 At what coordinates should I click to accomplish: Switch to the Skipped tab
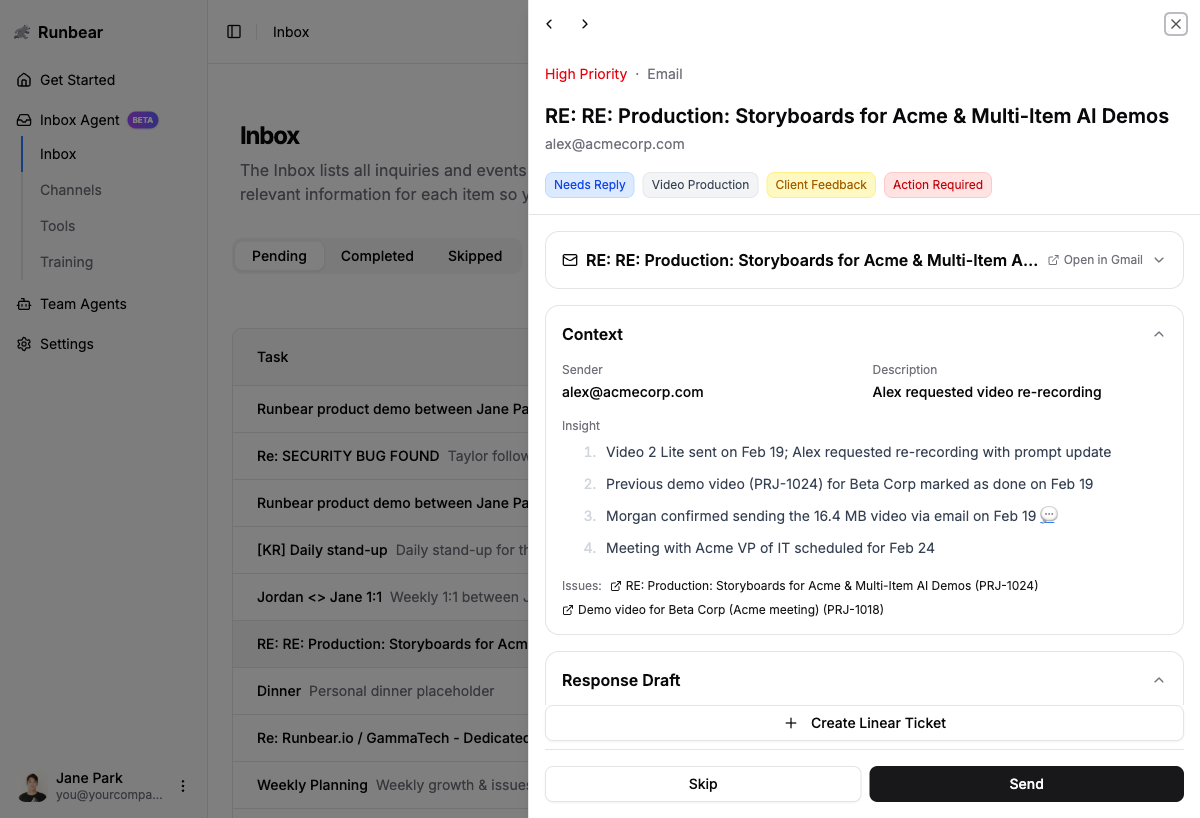point(475,256)
